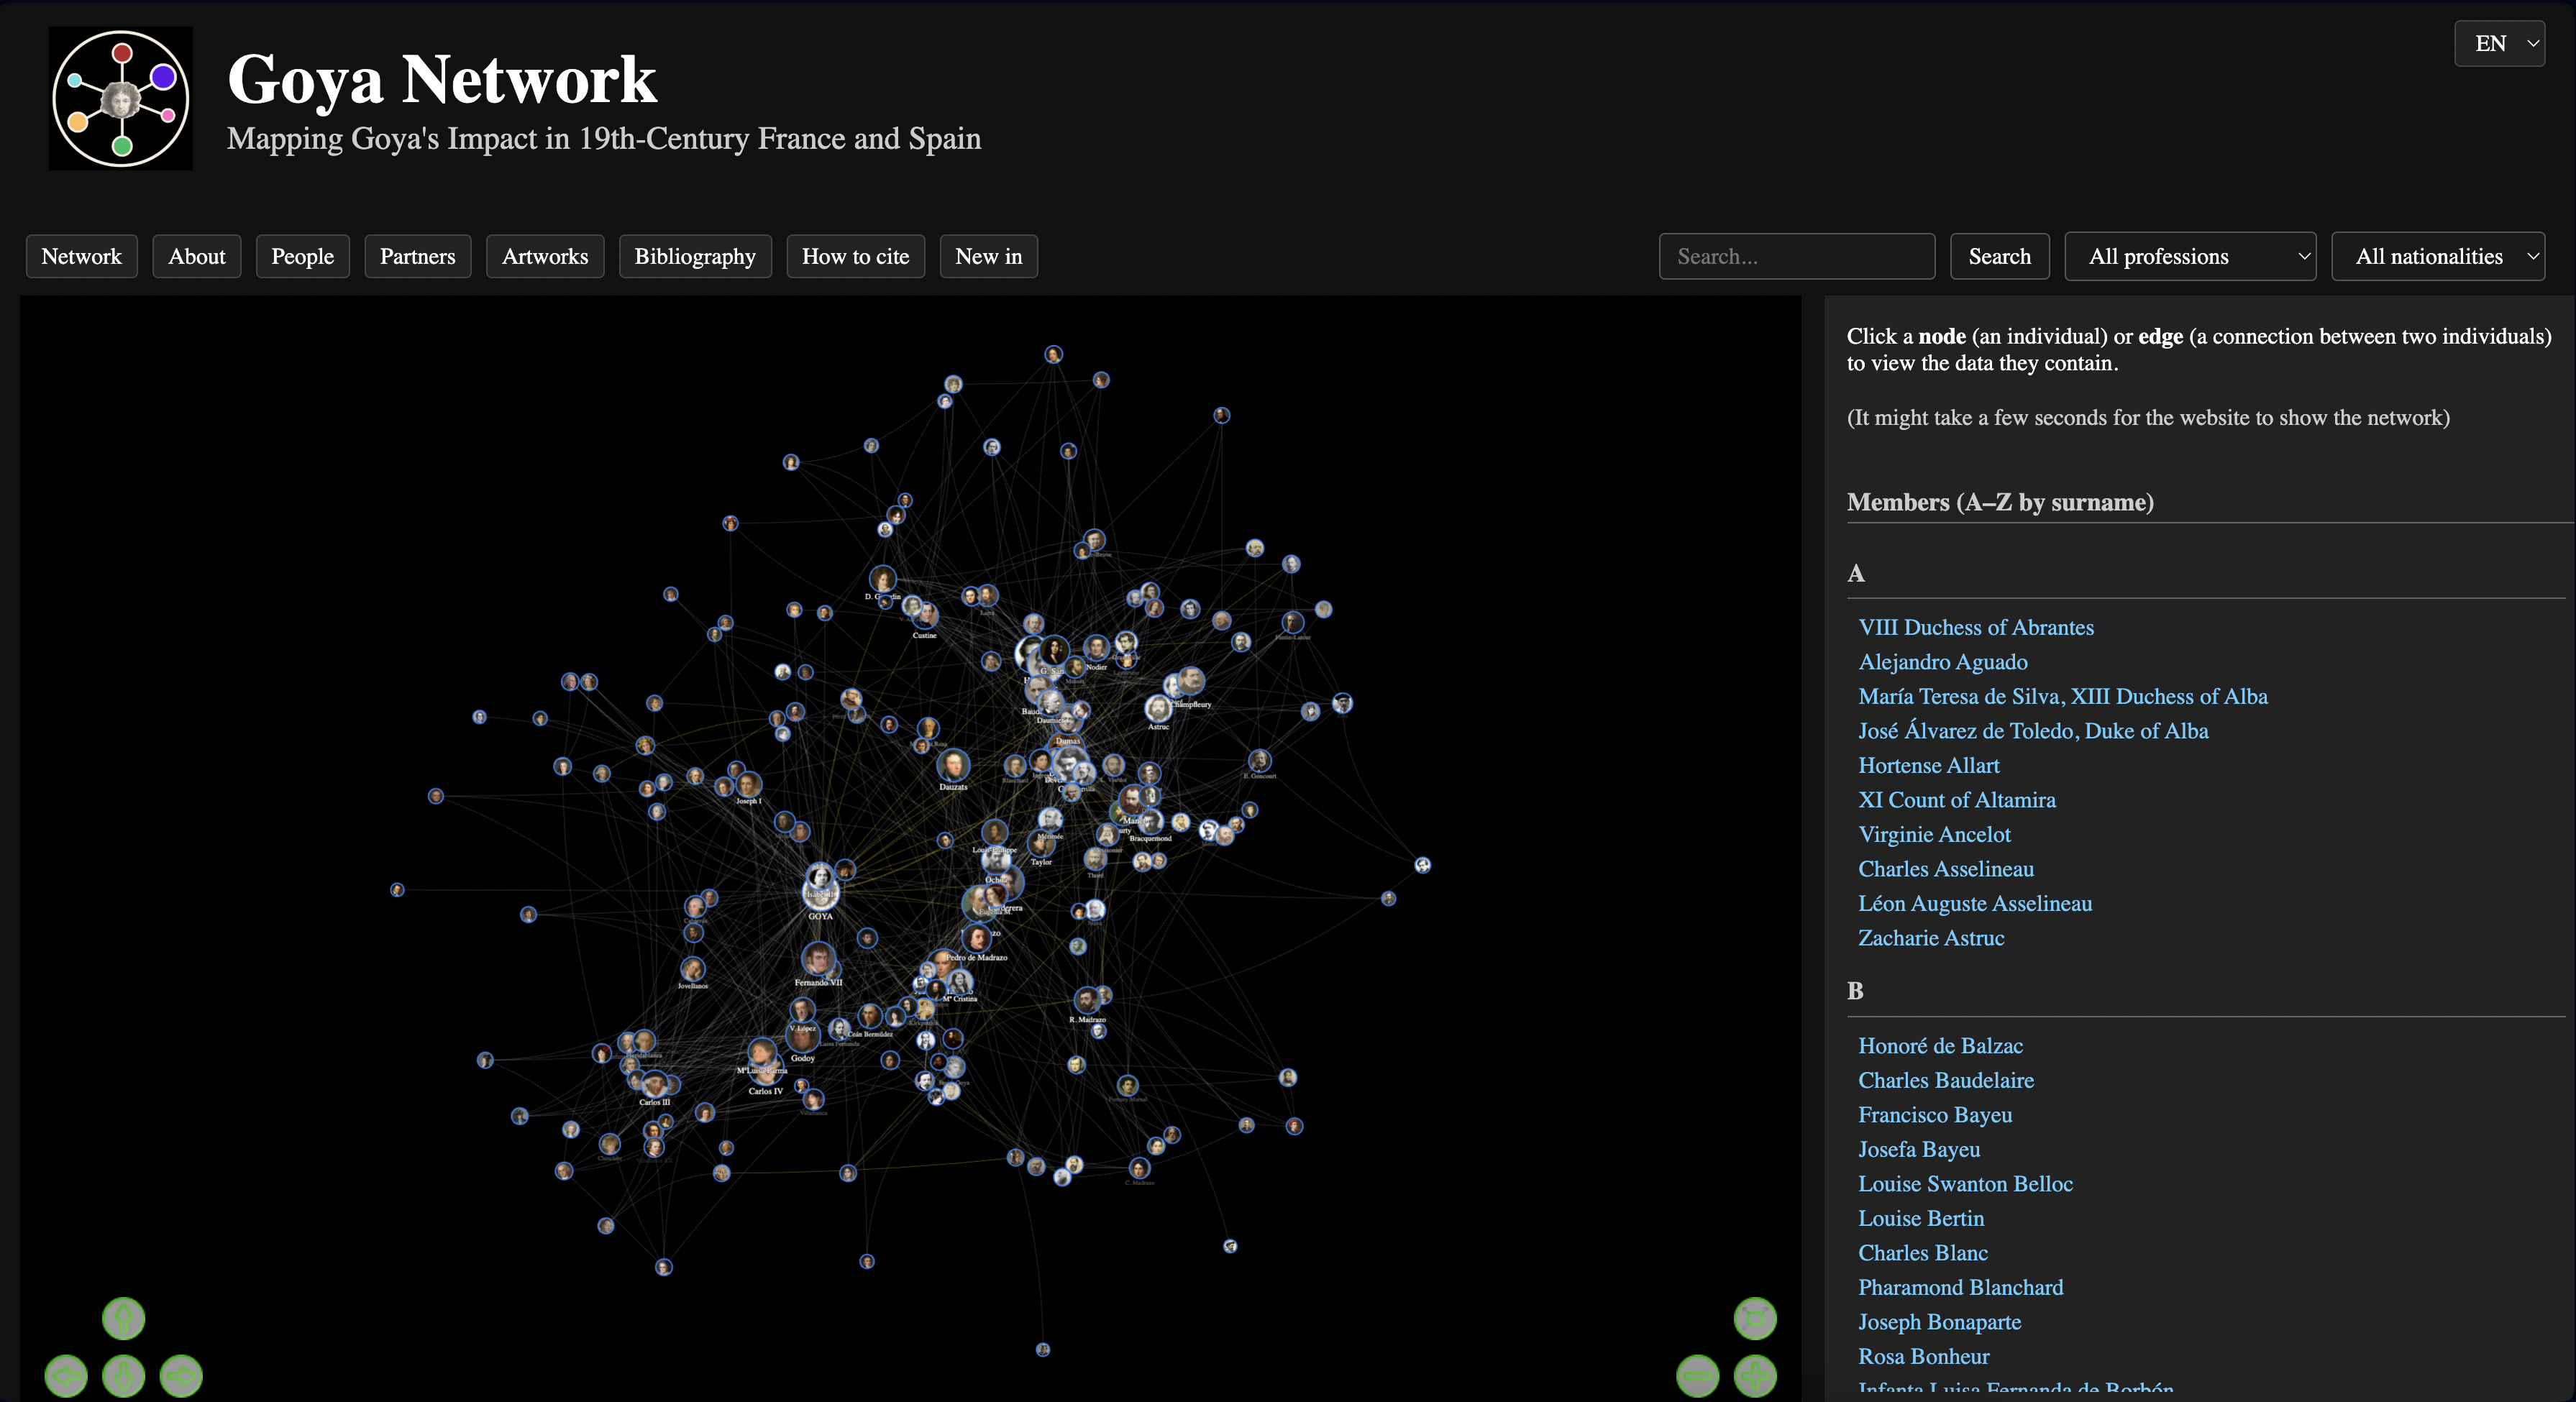Open Charles Baudelaire's member page
The image size is (2576, 1402).
point(1945,1080)
